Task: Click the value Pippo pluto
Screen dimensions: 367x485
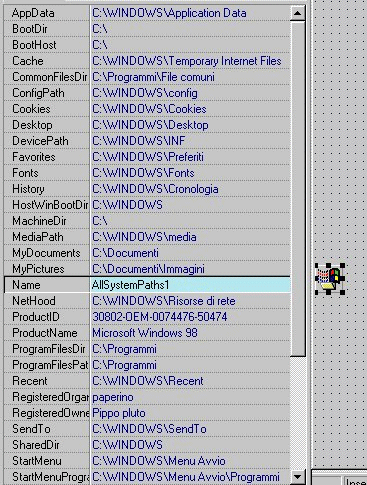Action: [x=119, y=413]
